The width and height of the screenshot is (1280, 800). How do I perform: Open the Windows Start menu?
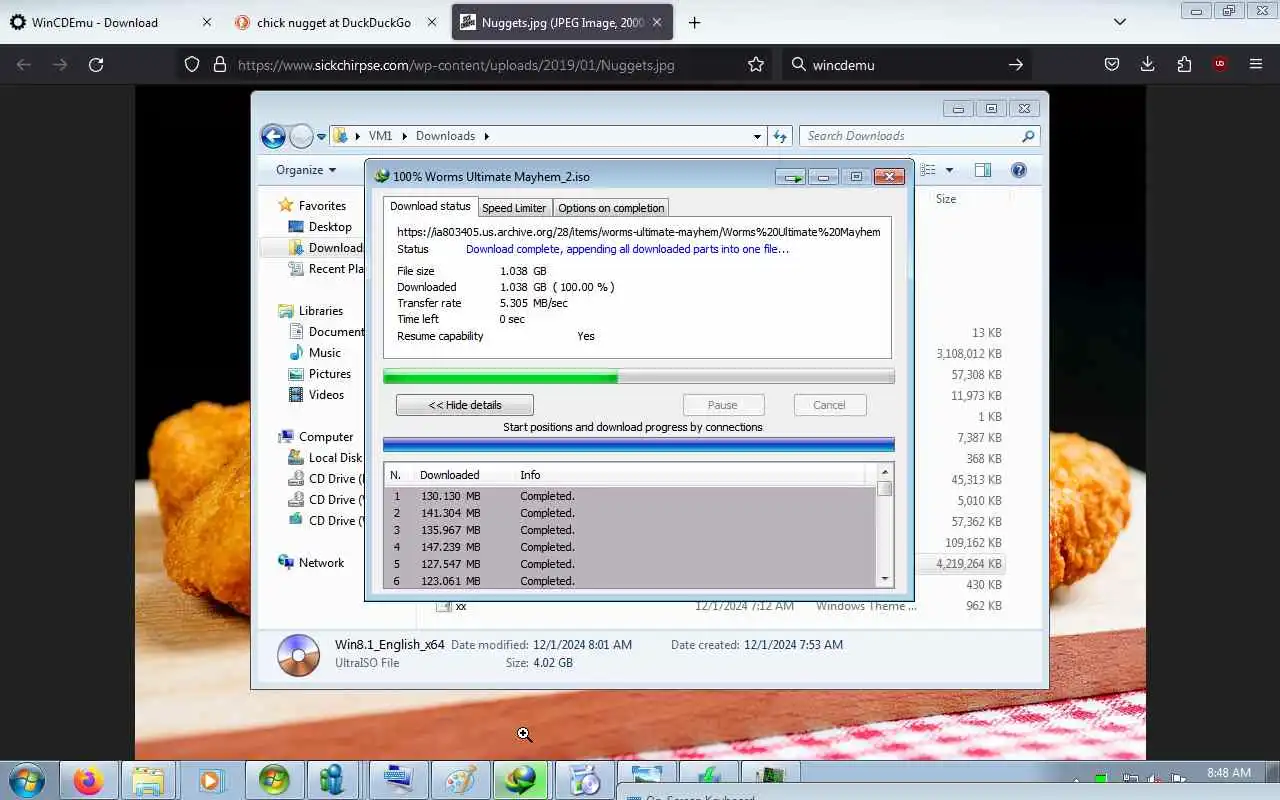tap(25, 780)
